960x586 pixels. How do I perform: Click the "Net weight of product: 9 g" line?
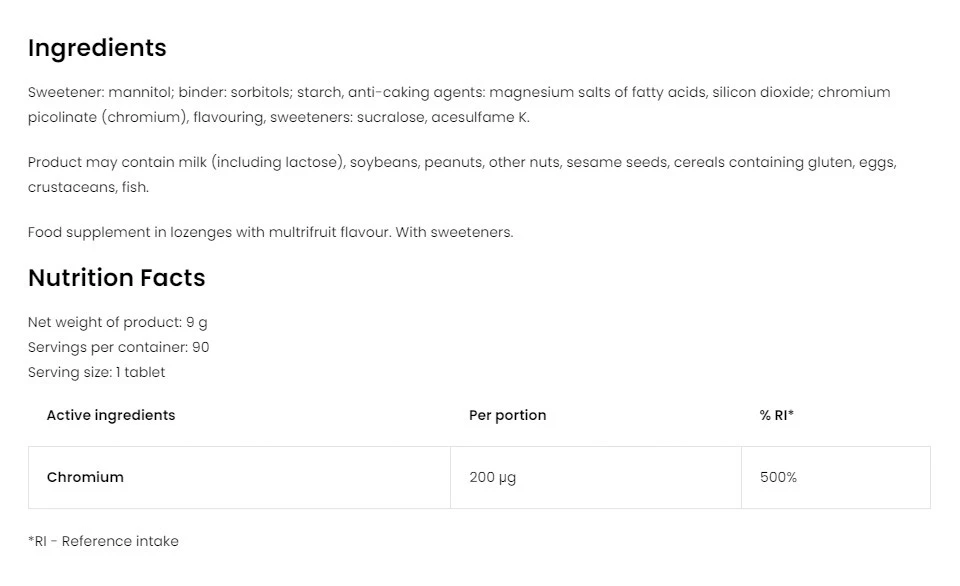118,322
